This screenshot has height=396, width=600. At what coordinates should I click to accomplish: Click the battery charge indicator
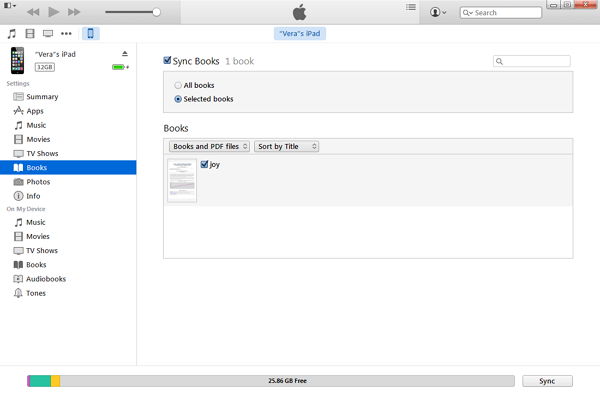(120, 67)
